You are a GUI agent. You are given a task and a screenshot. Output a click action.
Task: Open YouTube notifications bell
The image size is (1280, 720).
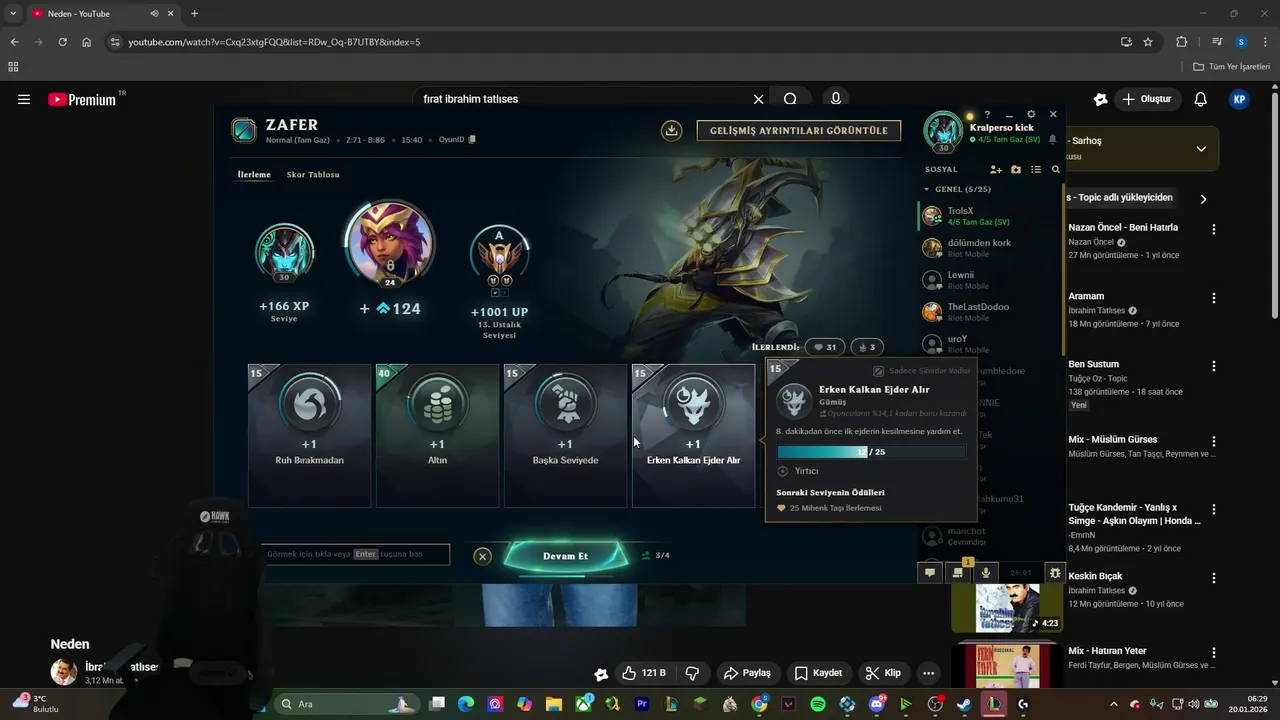click(1200, 99)
